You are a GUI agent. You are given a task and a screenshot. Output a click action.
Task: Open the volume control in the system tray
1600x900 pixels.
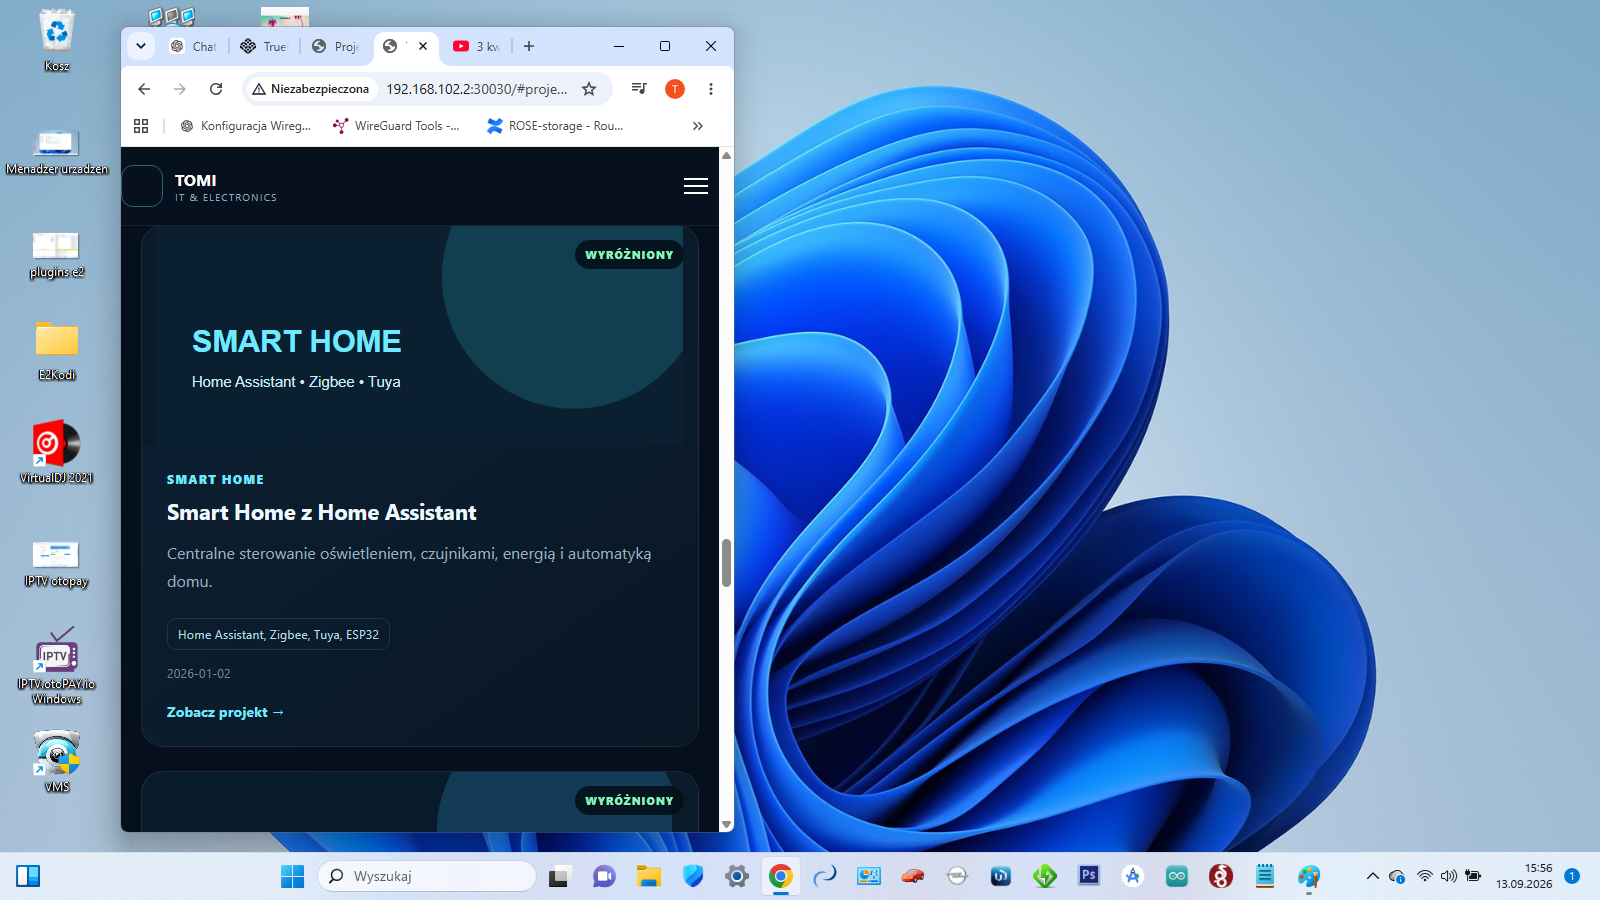[x=1449, y=876]
